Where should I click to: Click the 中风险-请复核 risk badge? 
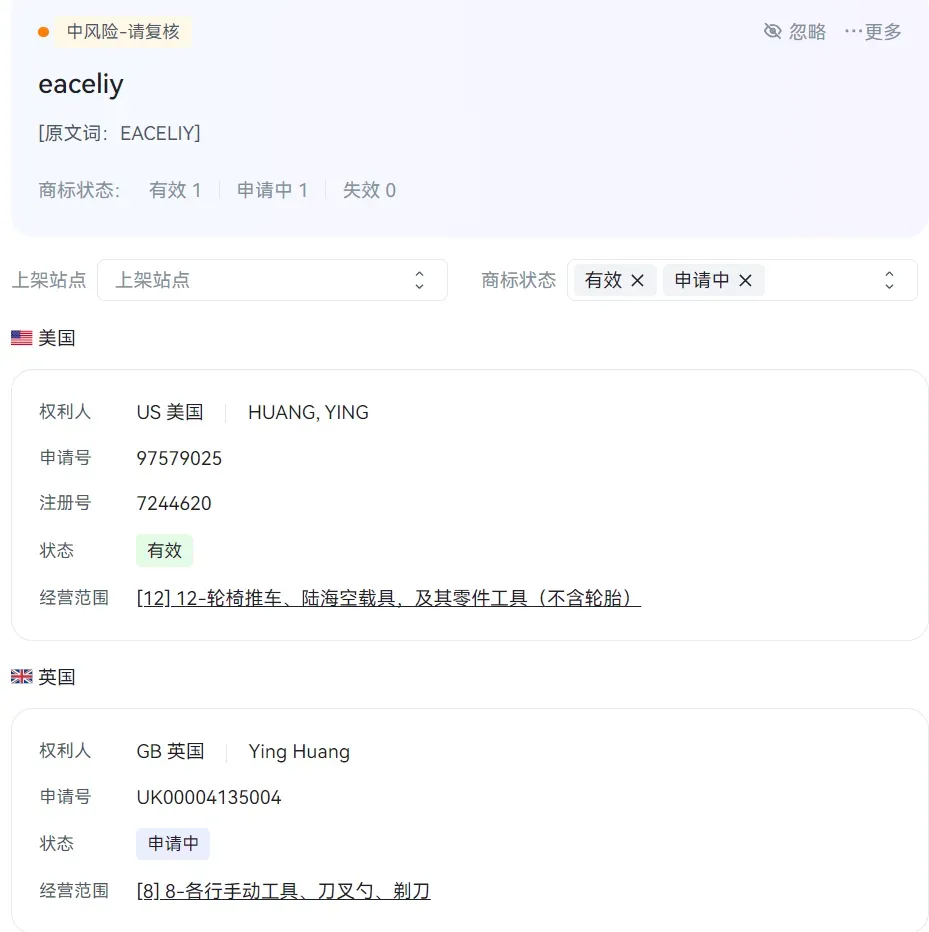tap(123, 32)
